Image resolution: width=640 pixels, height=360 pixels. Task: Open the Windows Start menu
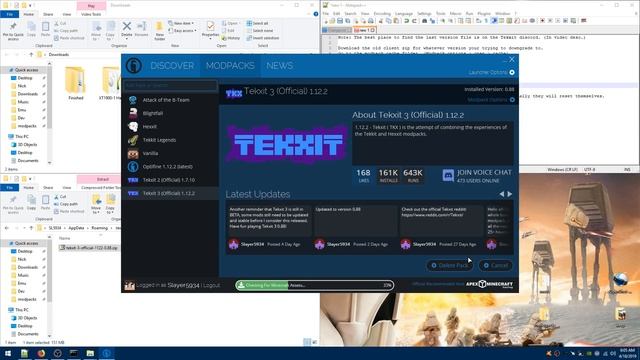tap(8, 353)
